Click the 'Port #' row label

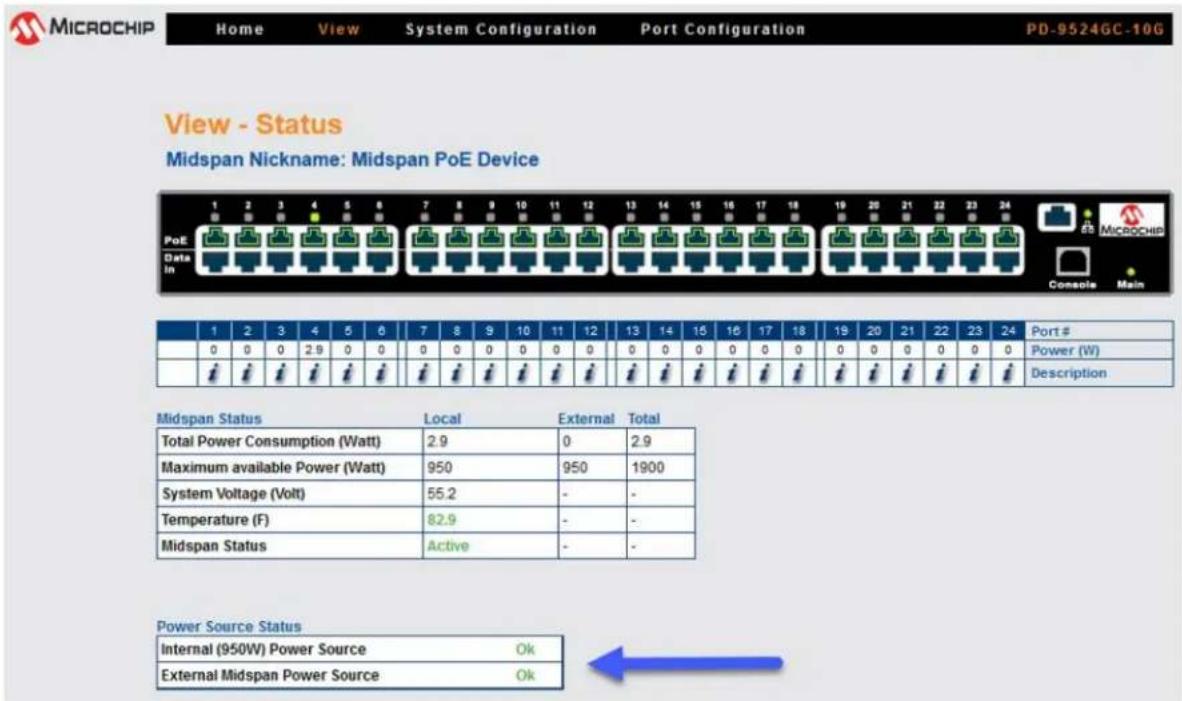click(x=1051, y=331)
